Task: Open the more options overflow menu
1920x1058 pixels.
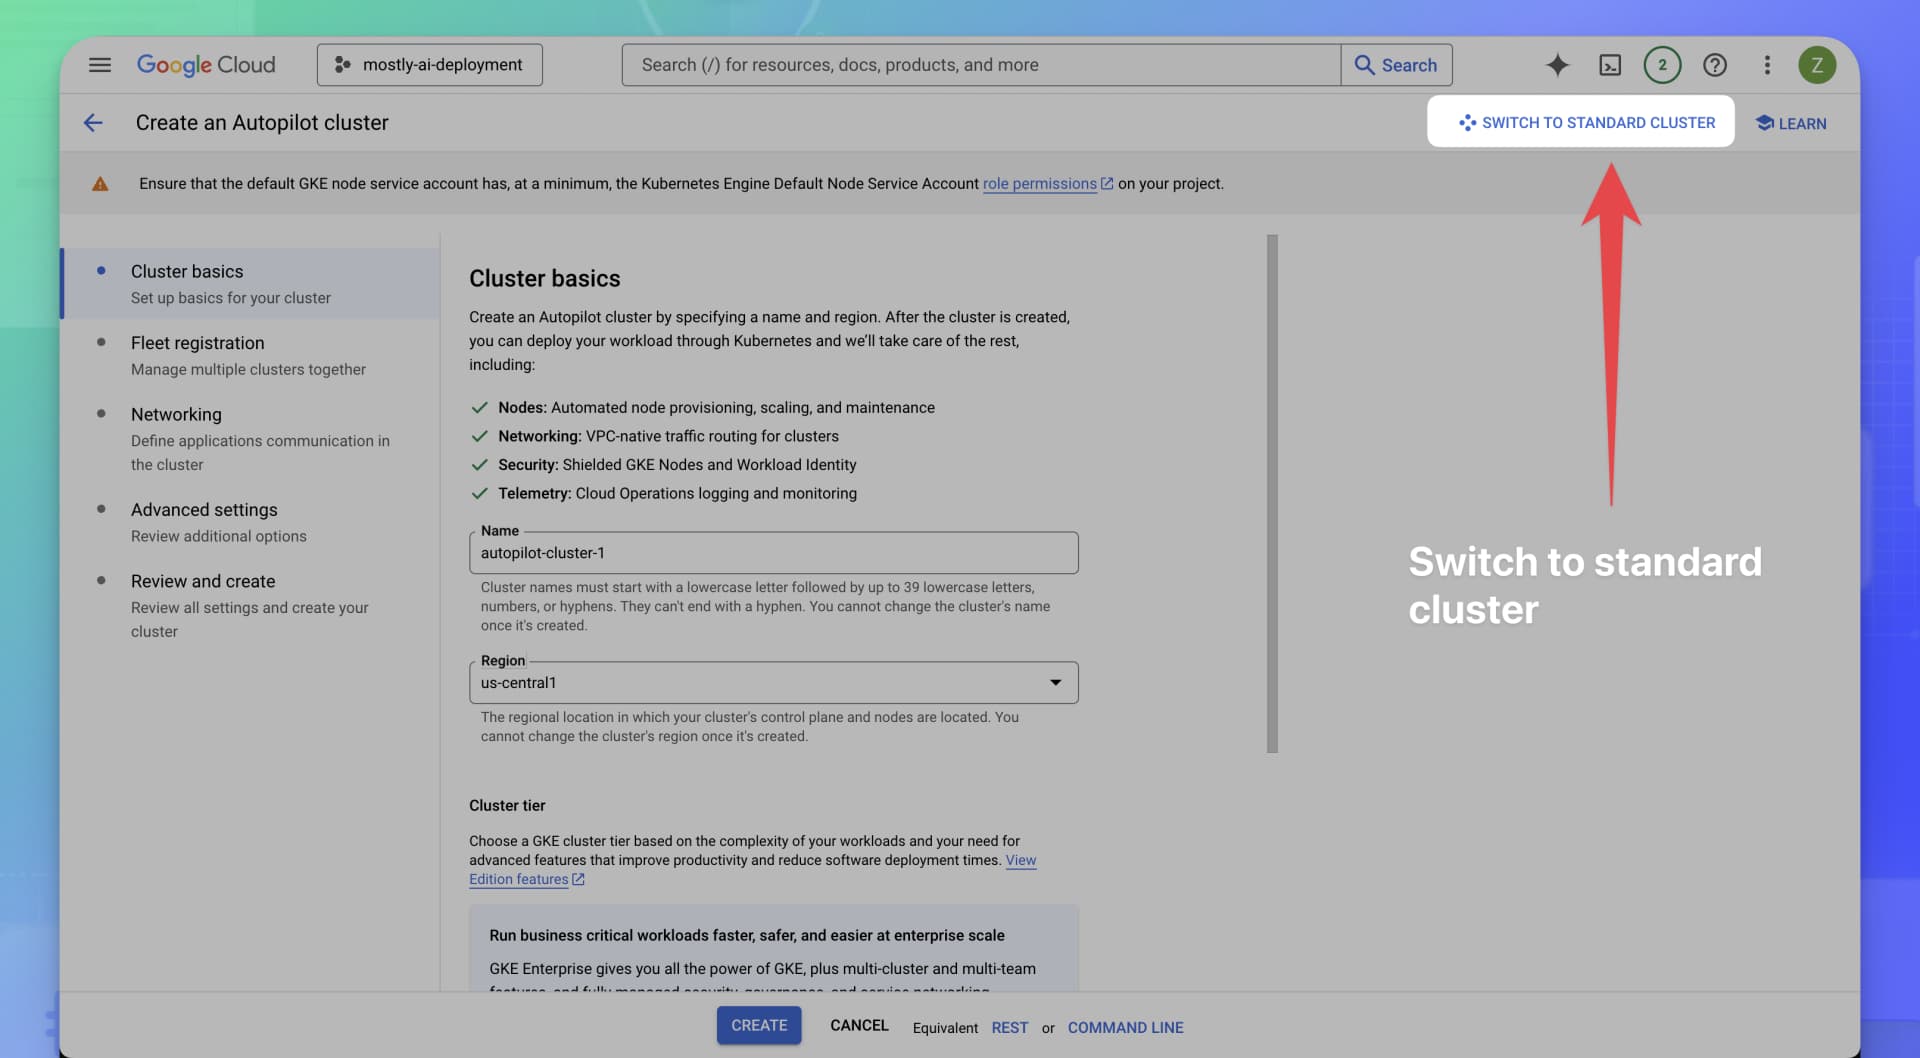Action: [x=1766, y=64]
